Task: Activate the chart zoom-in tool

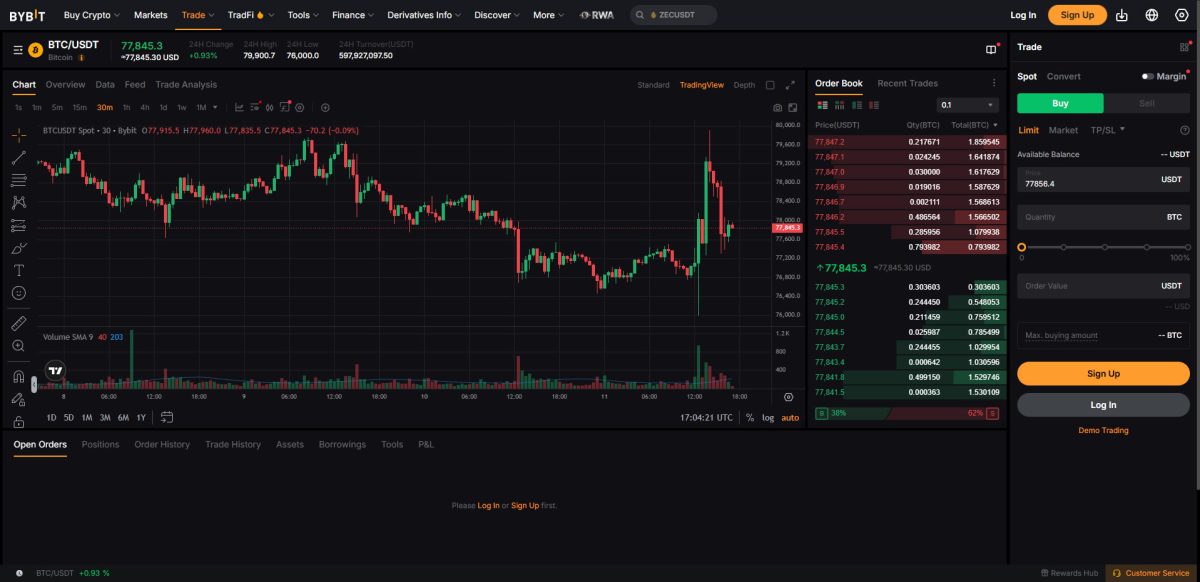Action: pyautogui.click(x=19, y=345)
